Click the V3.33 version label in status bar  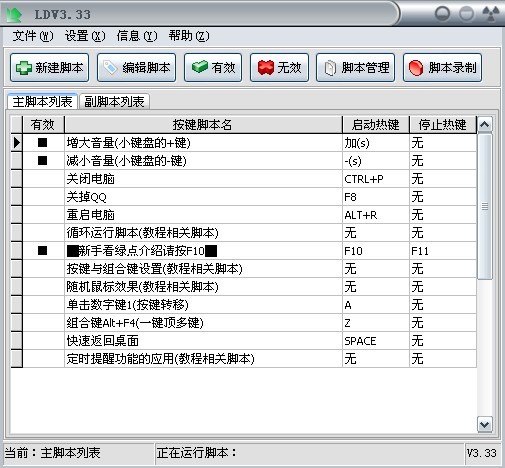(x=481, y=453)
